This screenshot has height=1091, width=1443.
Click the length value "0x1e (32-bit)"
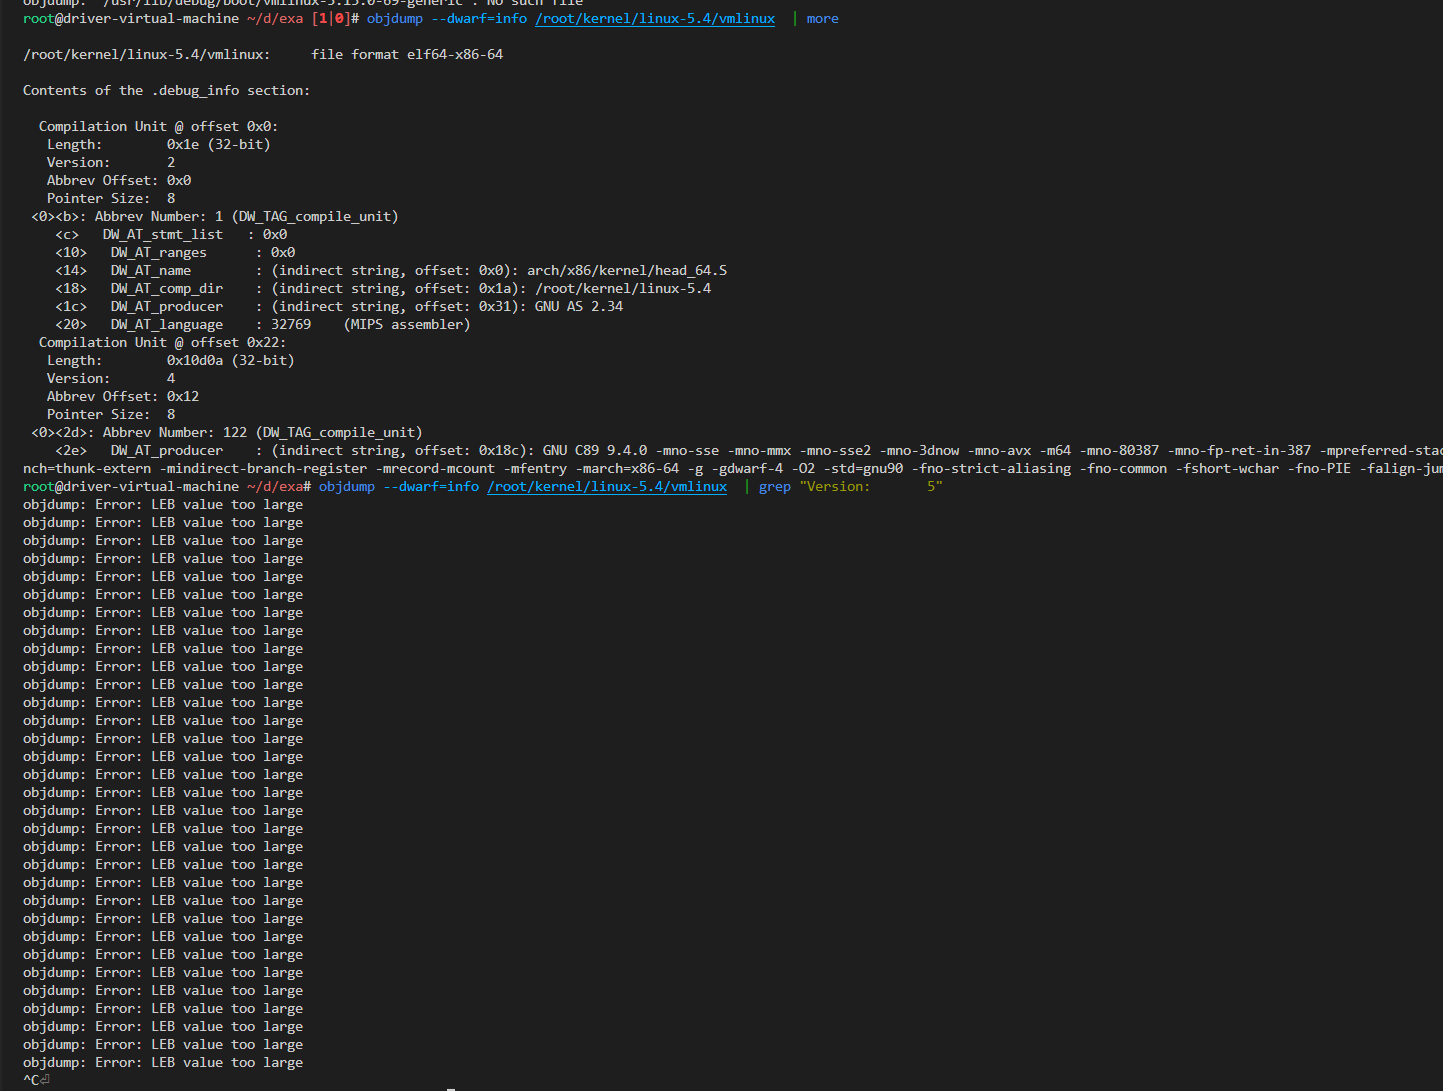(x=219, y=144)
